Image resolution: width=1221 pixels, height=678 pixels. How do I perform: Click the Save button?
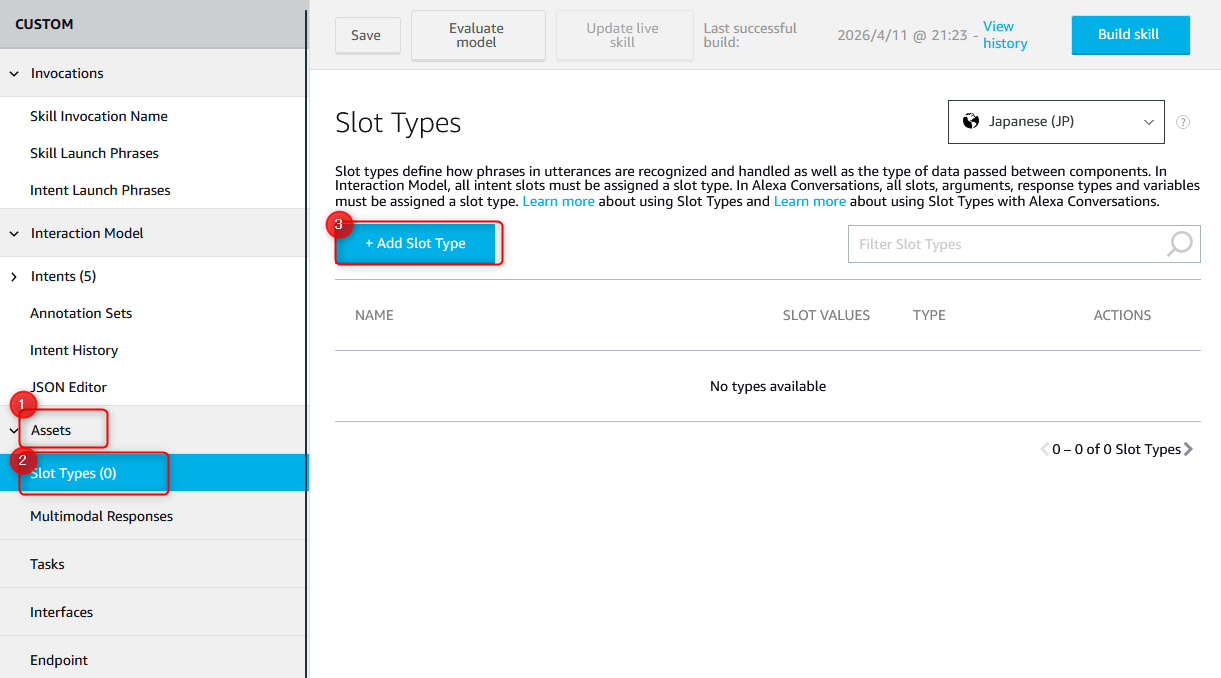366,36
